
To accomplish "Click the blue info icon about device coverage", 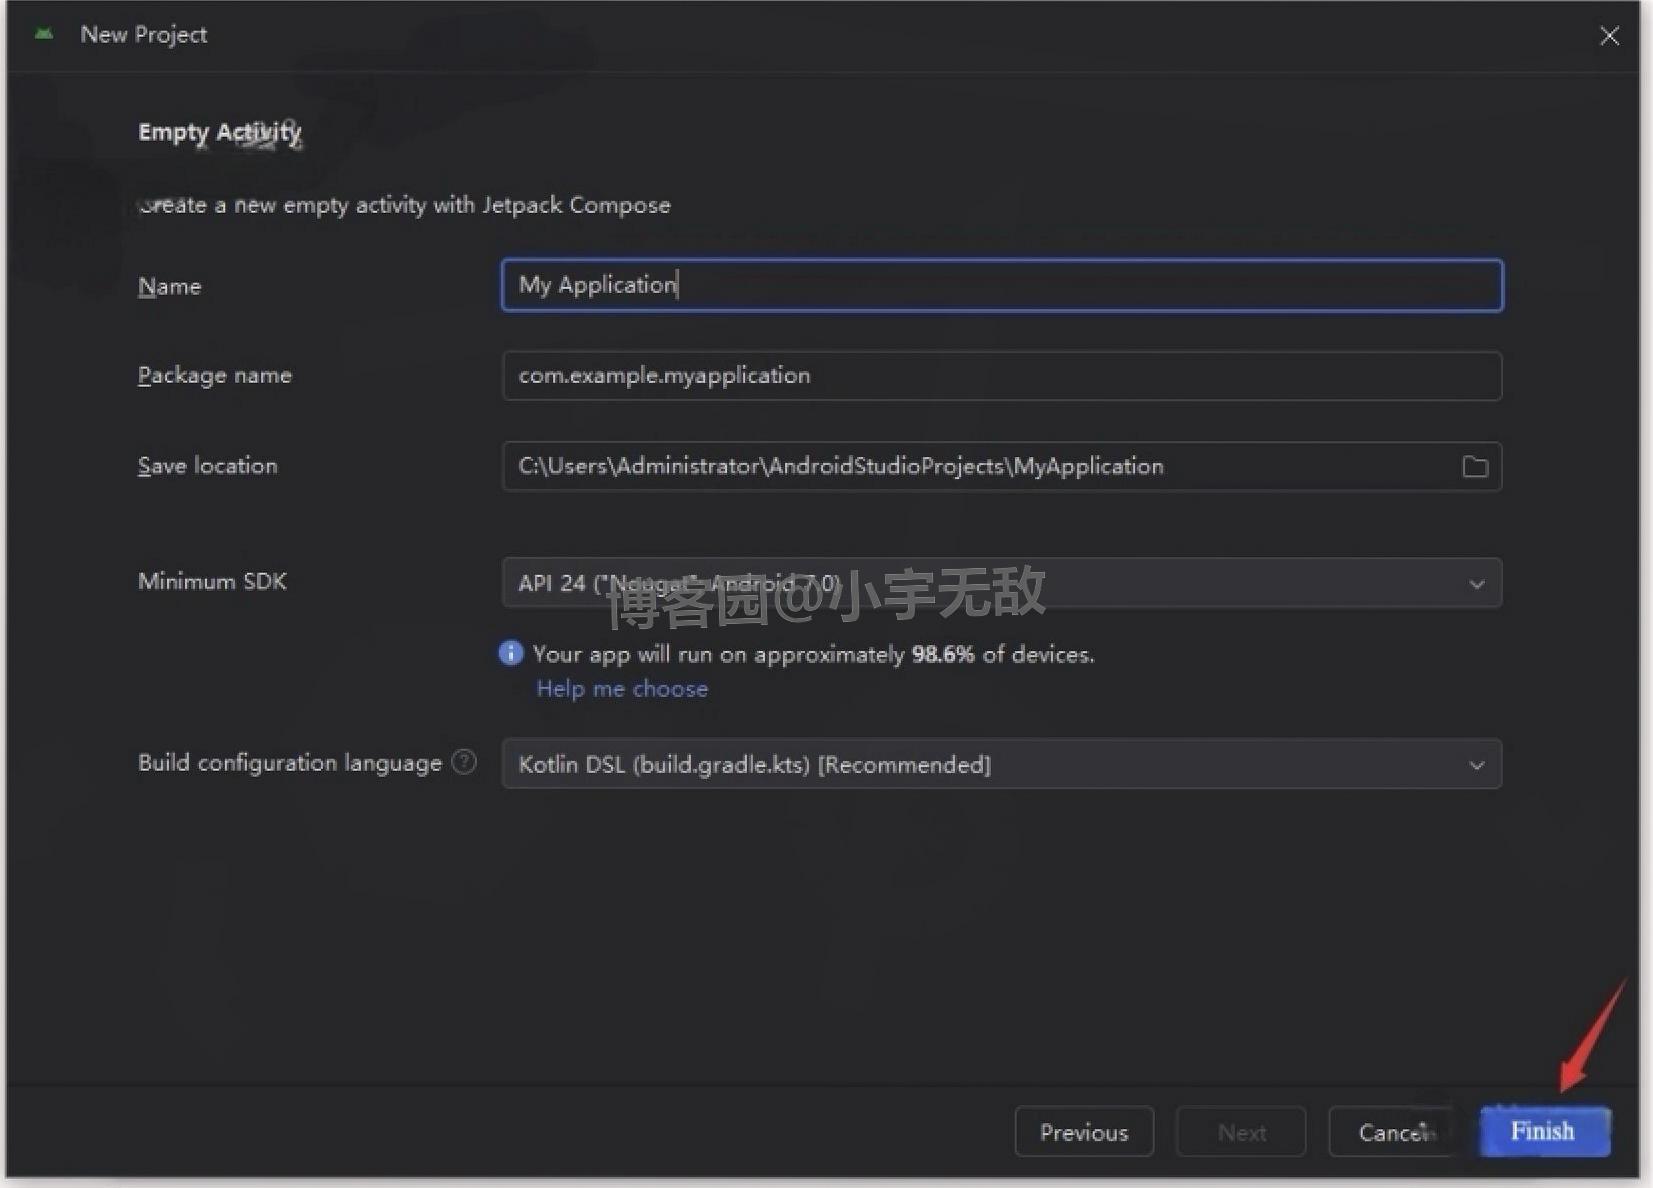I will 510,653.
